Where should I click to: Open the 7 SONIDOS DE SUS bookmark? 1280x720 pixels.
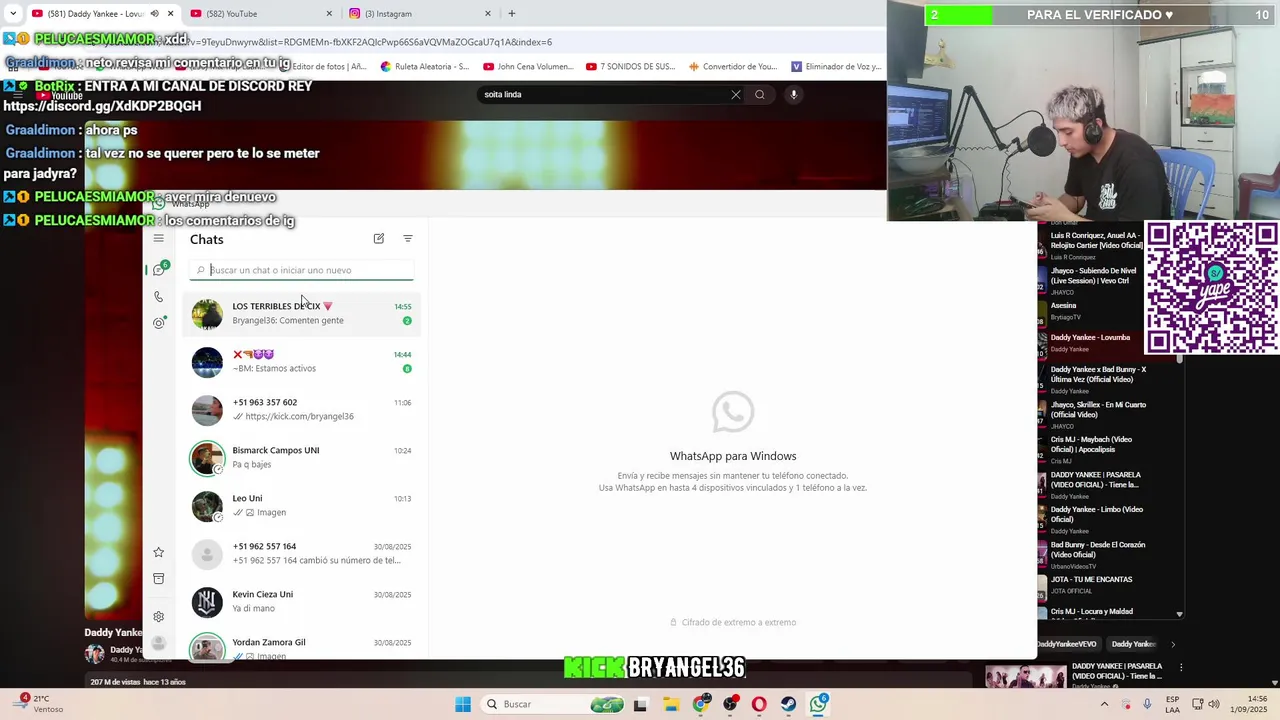[x=631, y=67]
